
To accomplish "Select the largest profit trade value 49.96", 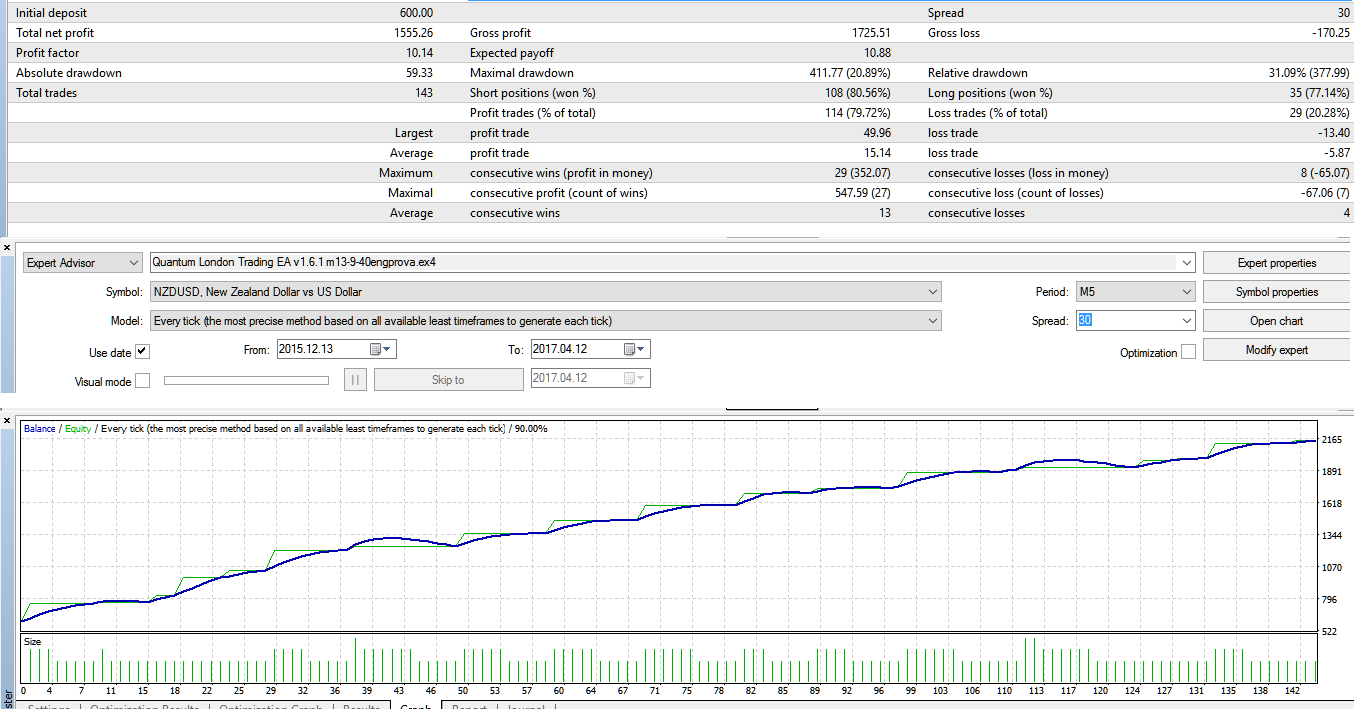I will (876, 133).
